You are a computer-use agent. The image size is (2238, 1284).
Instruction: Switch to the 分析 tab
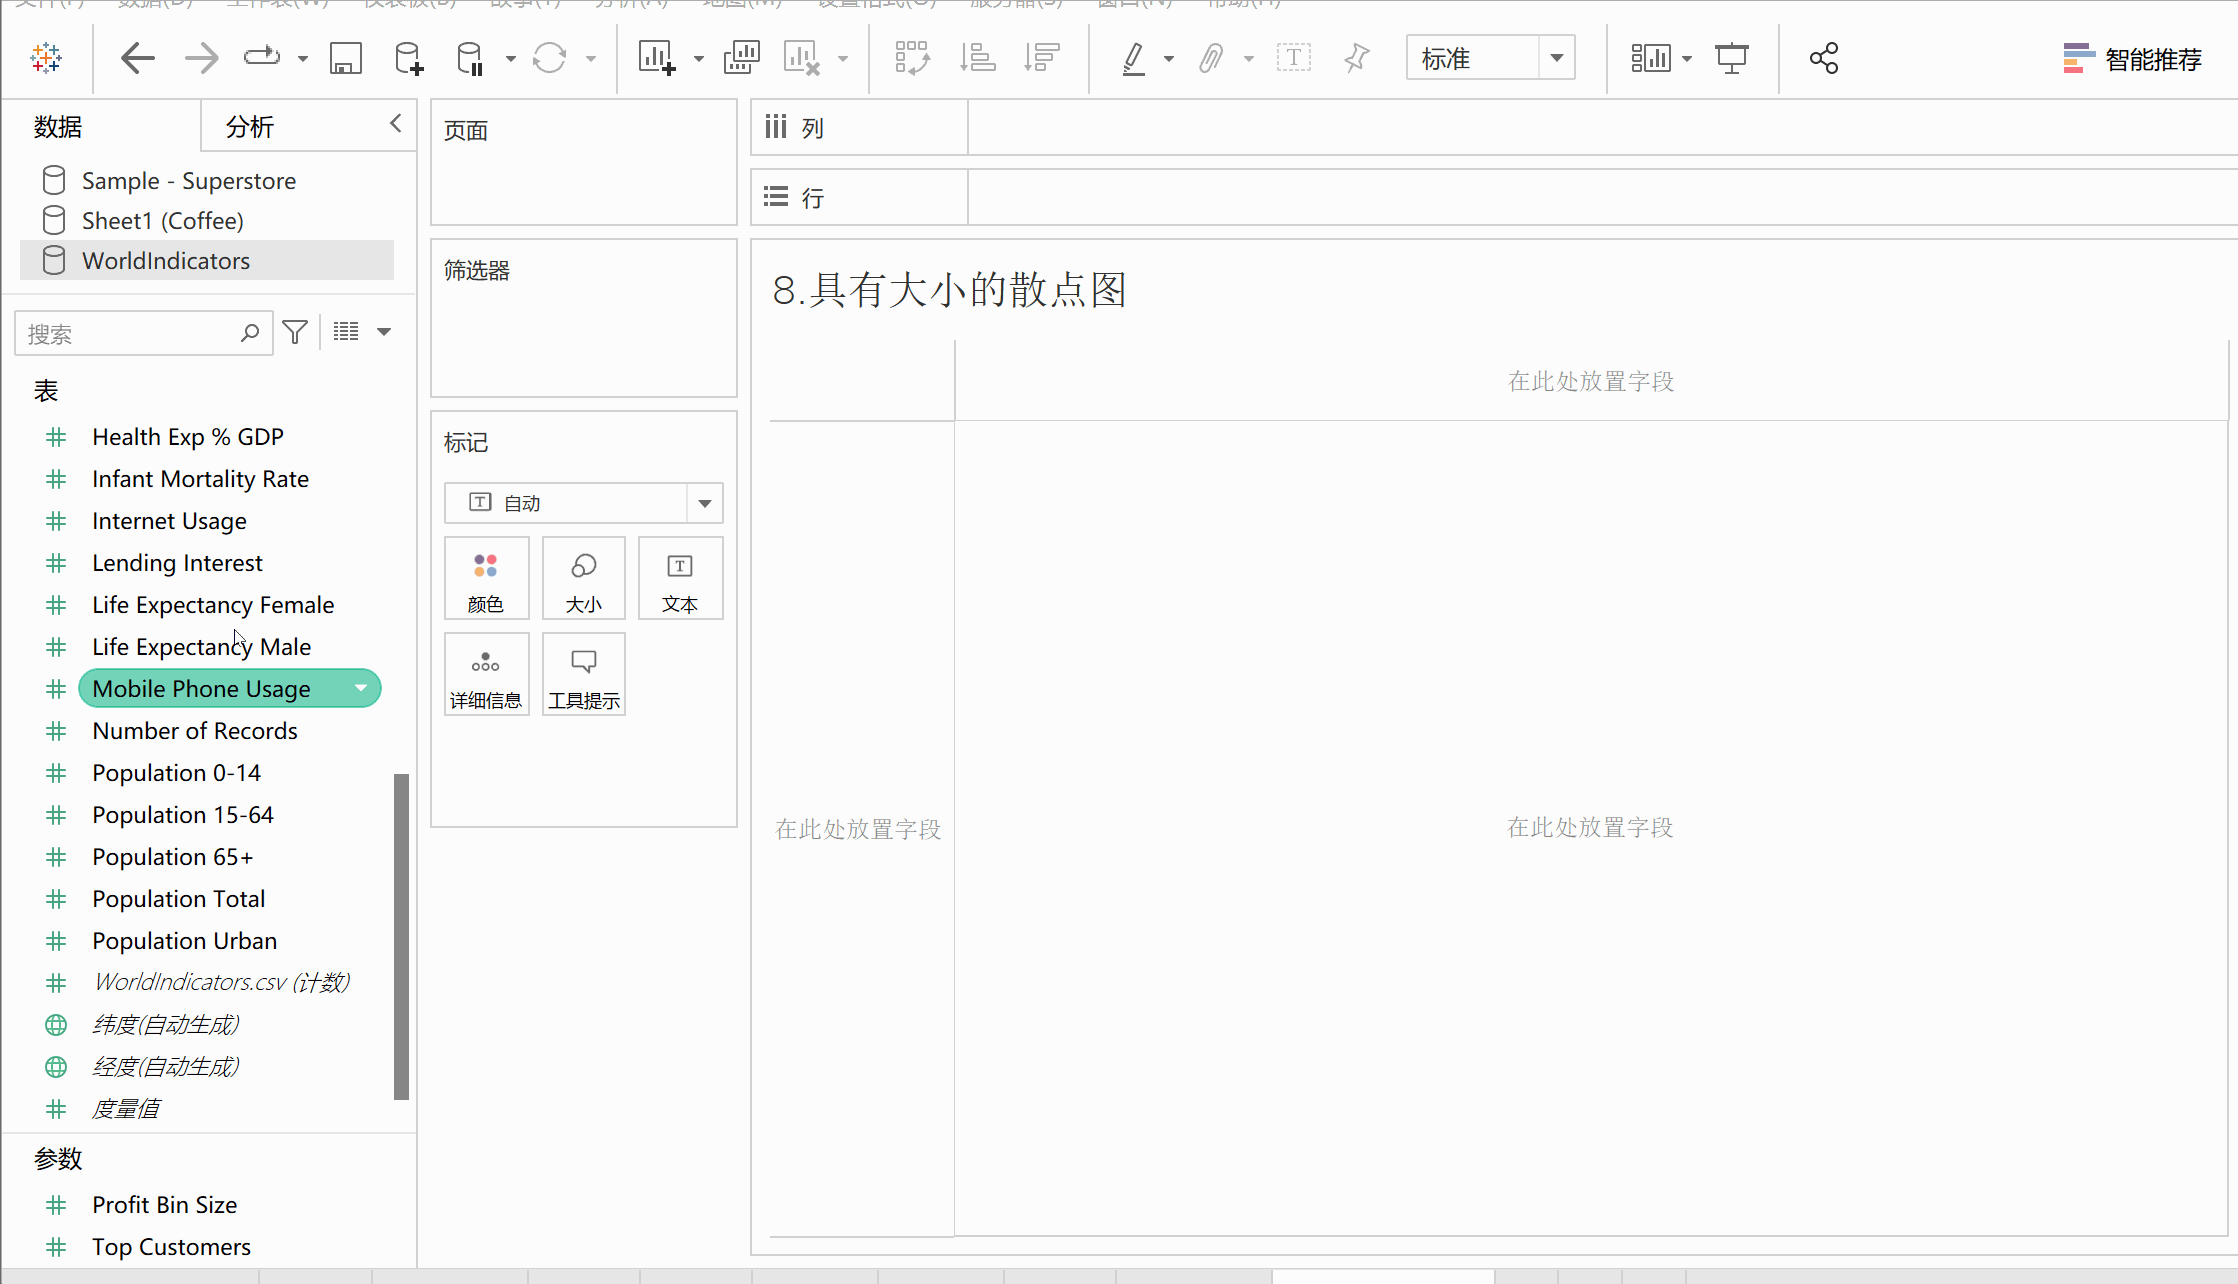(249, 127)
